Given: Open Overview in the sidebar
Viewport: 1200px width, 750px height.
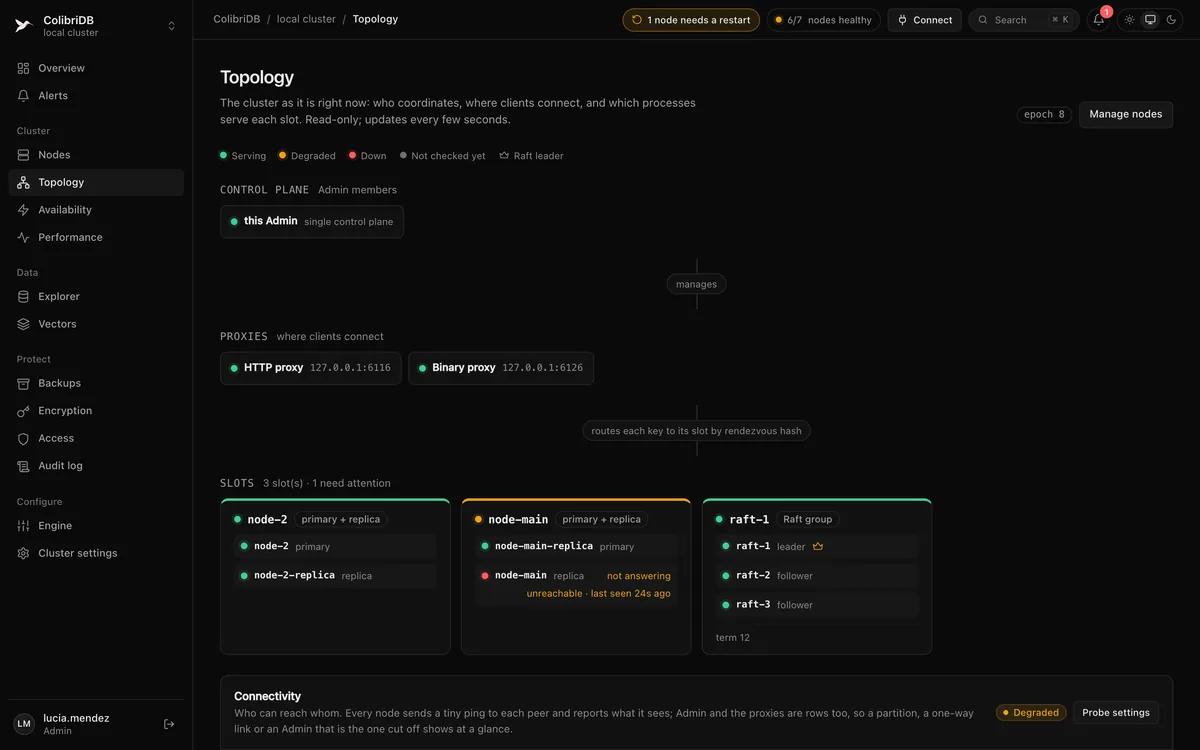Looking at the screenshot, I should 96,68.
